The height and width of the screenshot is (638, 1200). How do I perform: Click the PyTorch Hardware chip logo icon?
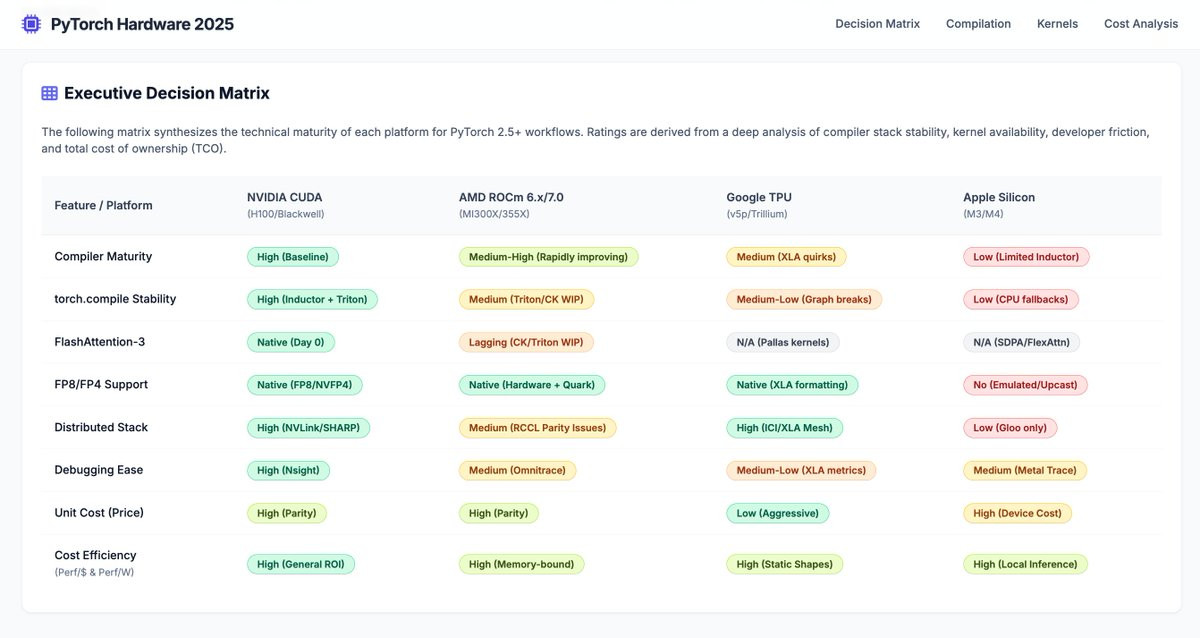31,24
